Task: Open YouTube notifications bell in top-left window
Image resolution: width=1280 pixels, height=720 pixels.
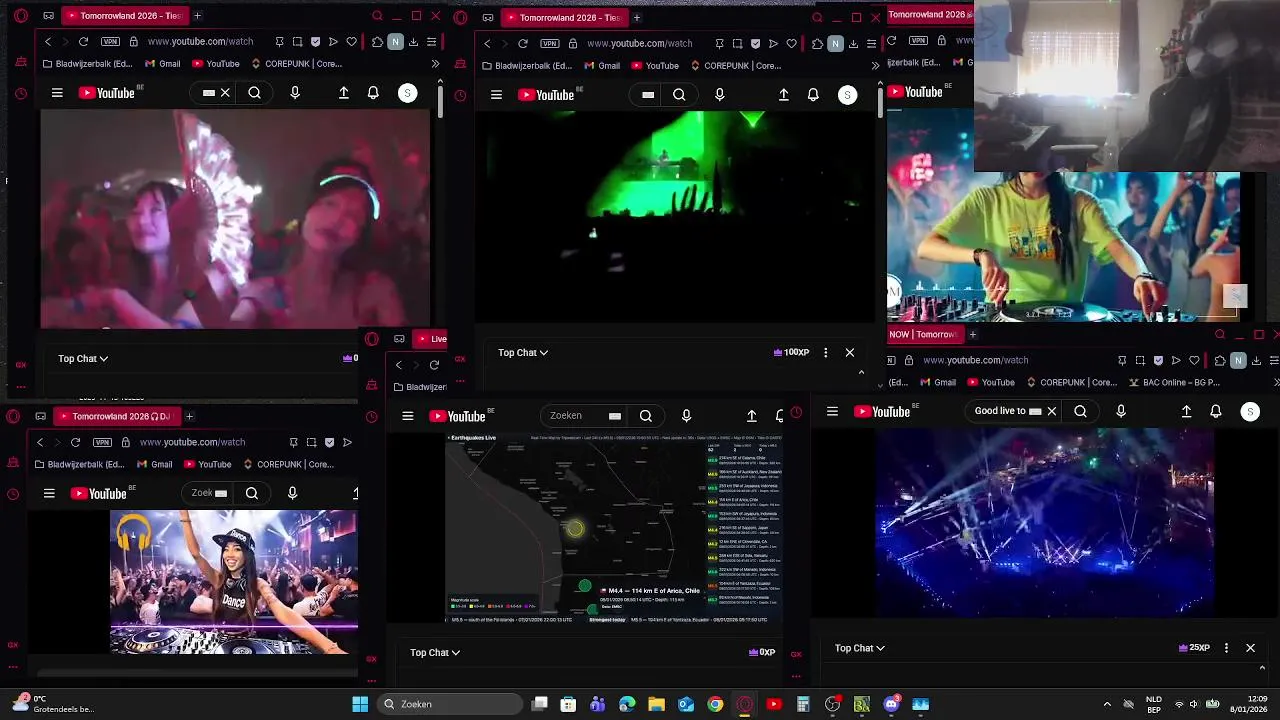Action: pyautogui.click(x=373, y=93)
